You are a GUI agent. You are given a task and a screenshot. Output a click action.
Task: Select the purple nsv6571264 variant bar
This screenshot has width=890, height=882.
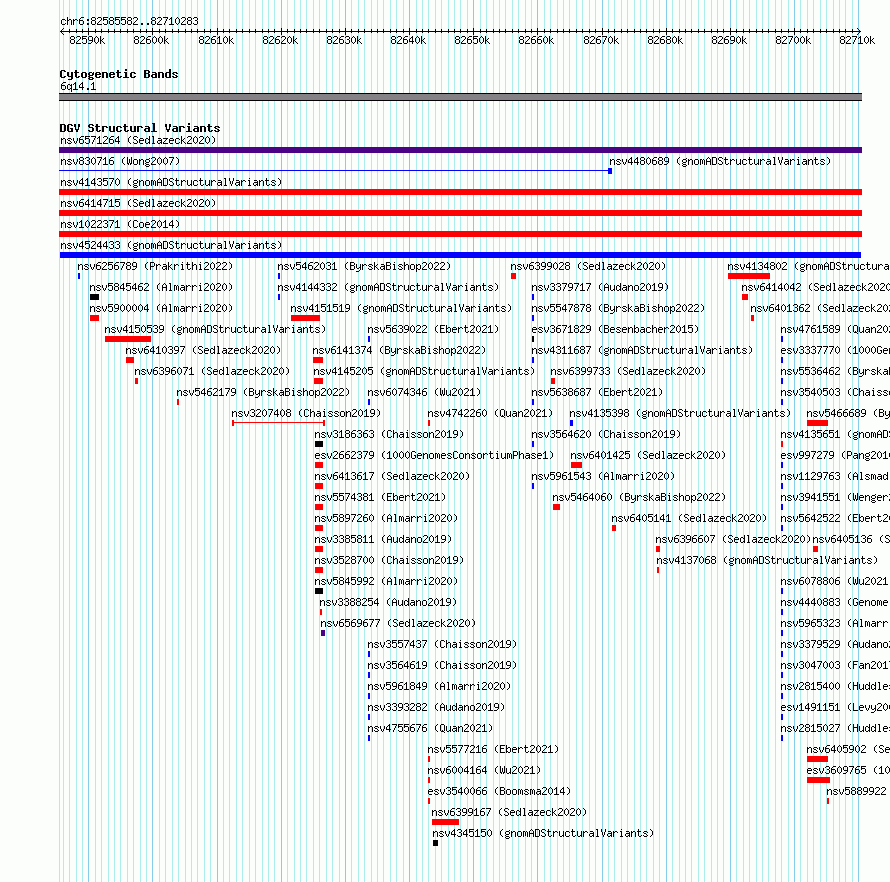460,150
